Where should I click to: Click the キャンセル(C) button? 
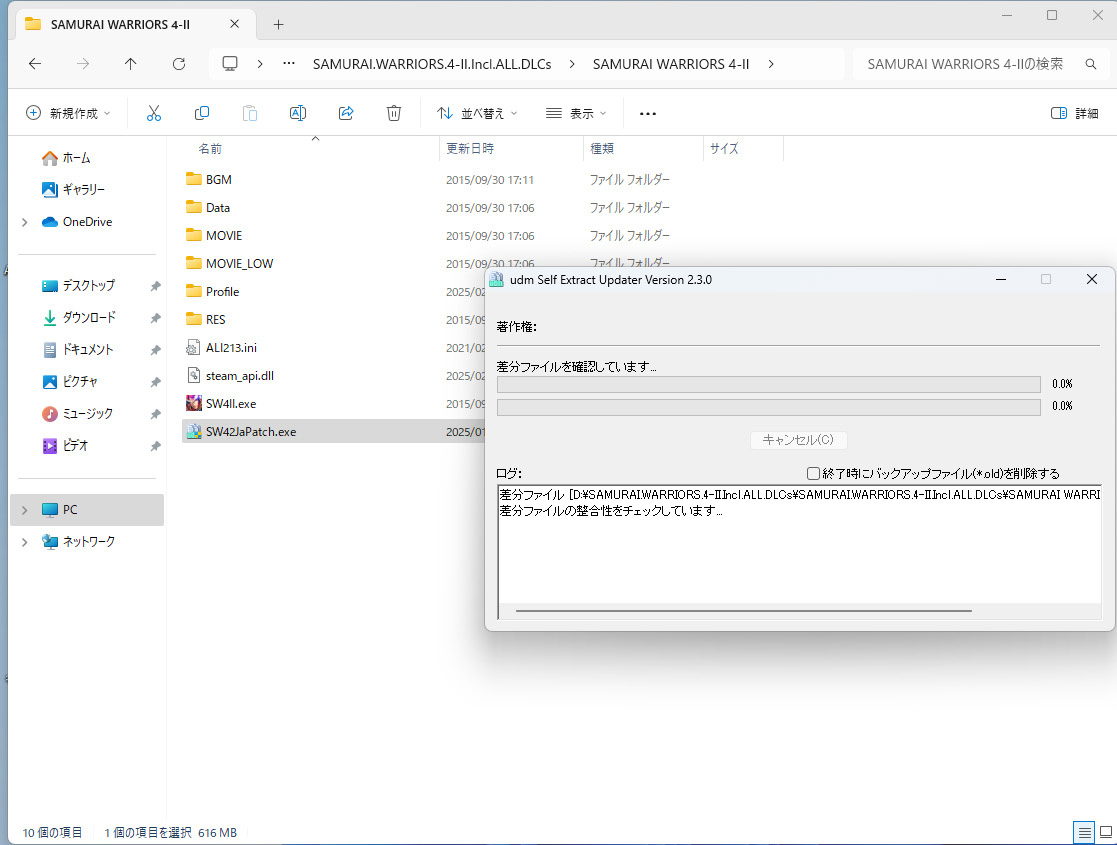click(799, 440)
